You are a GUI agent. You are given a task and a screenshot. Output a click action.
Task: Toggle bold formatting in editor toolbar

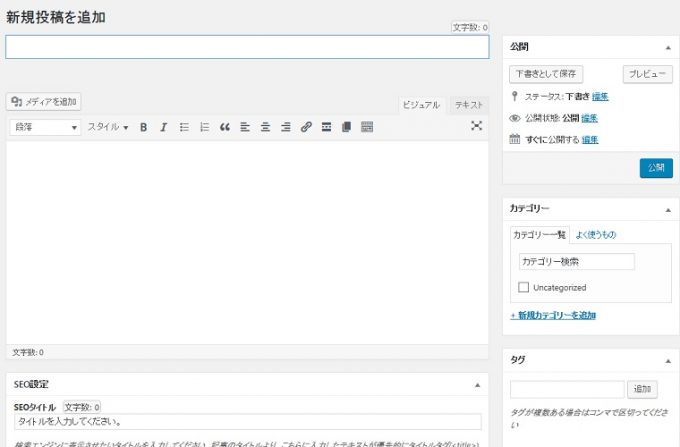pyautogui.click(x=144, y=127)
